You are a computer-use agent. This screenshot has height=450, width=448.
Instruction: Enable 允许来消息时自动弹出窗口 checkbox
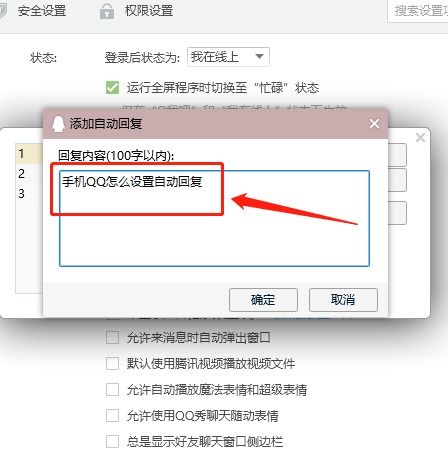pyautogui.click(x=112, y=337)
